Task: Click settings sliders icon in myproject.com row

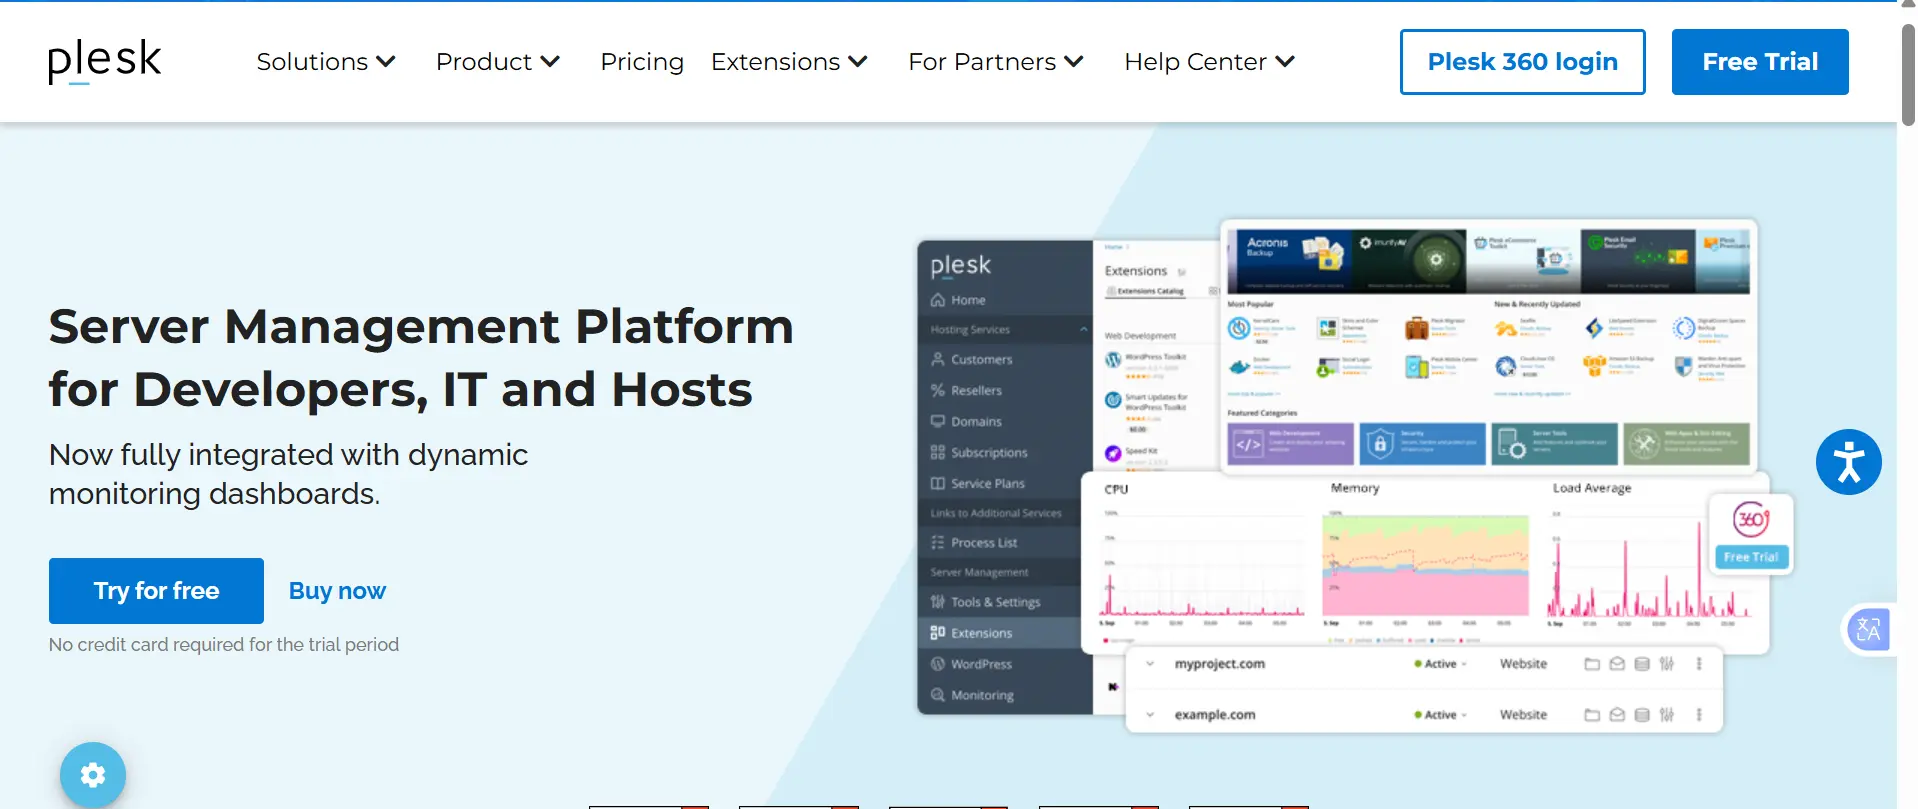Action: point(1667,664)
